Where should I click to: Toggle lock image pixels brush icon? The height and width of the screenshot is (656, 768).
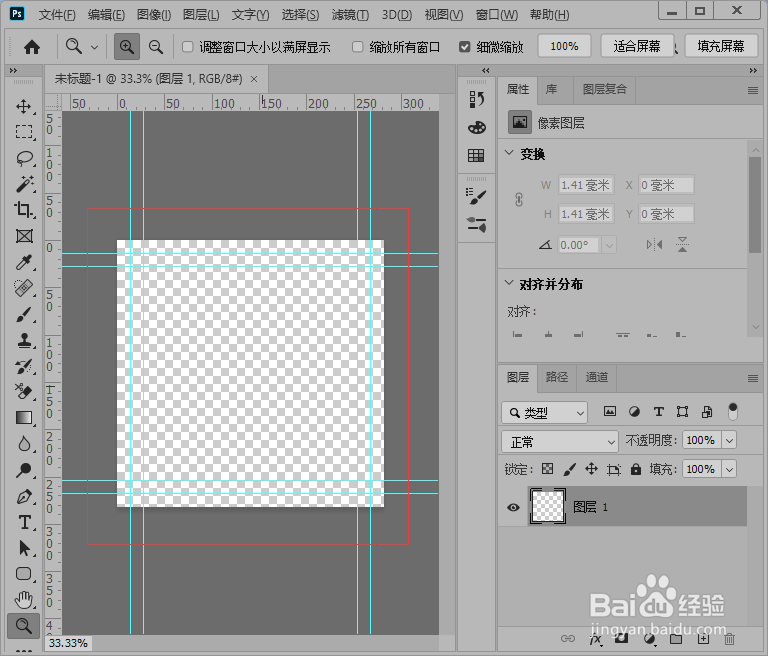pos(569,469)
